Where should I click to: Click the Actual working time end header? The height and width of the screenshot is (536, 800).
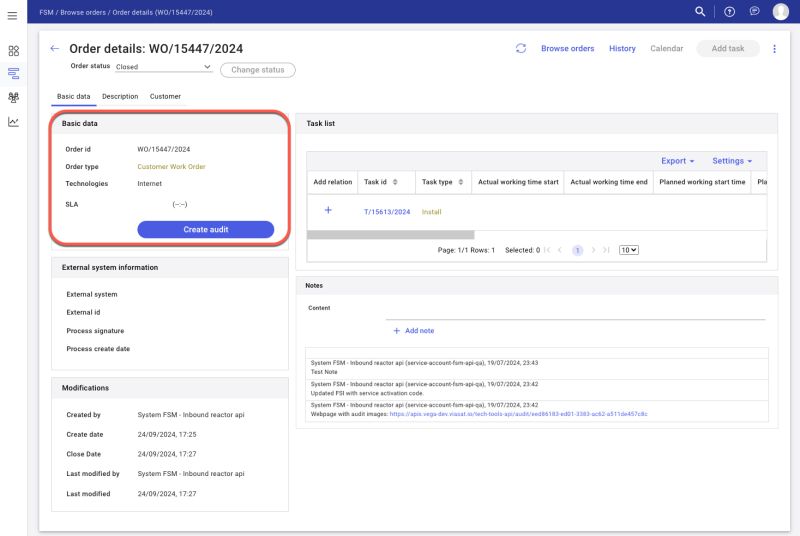point(609,182)
